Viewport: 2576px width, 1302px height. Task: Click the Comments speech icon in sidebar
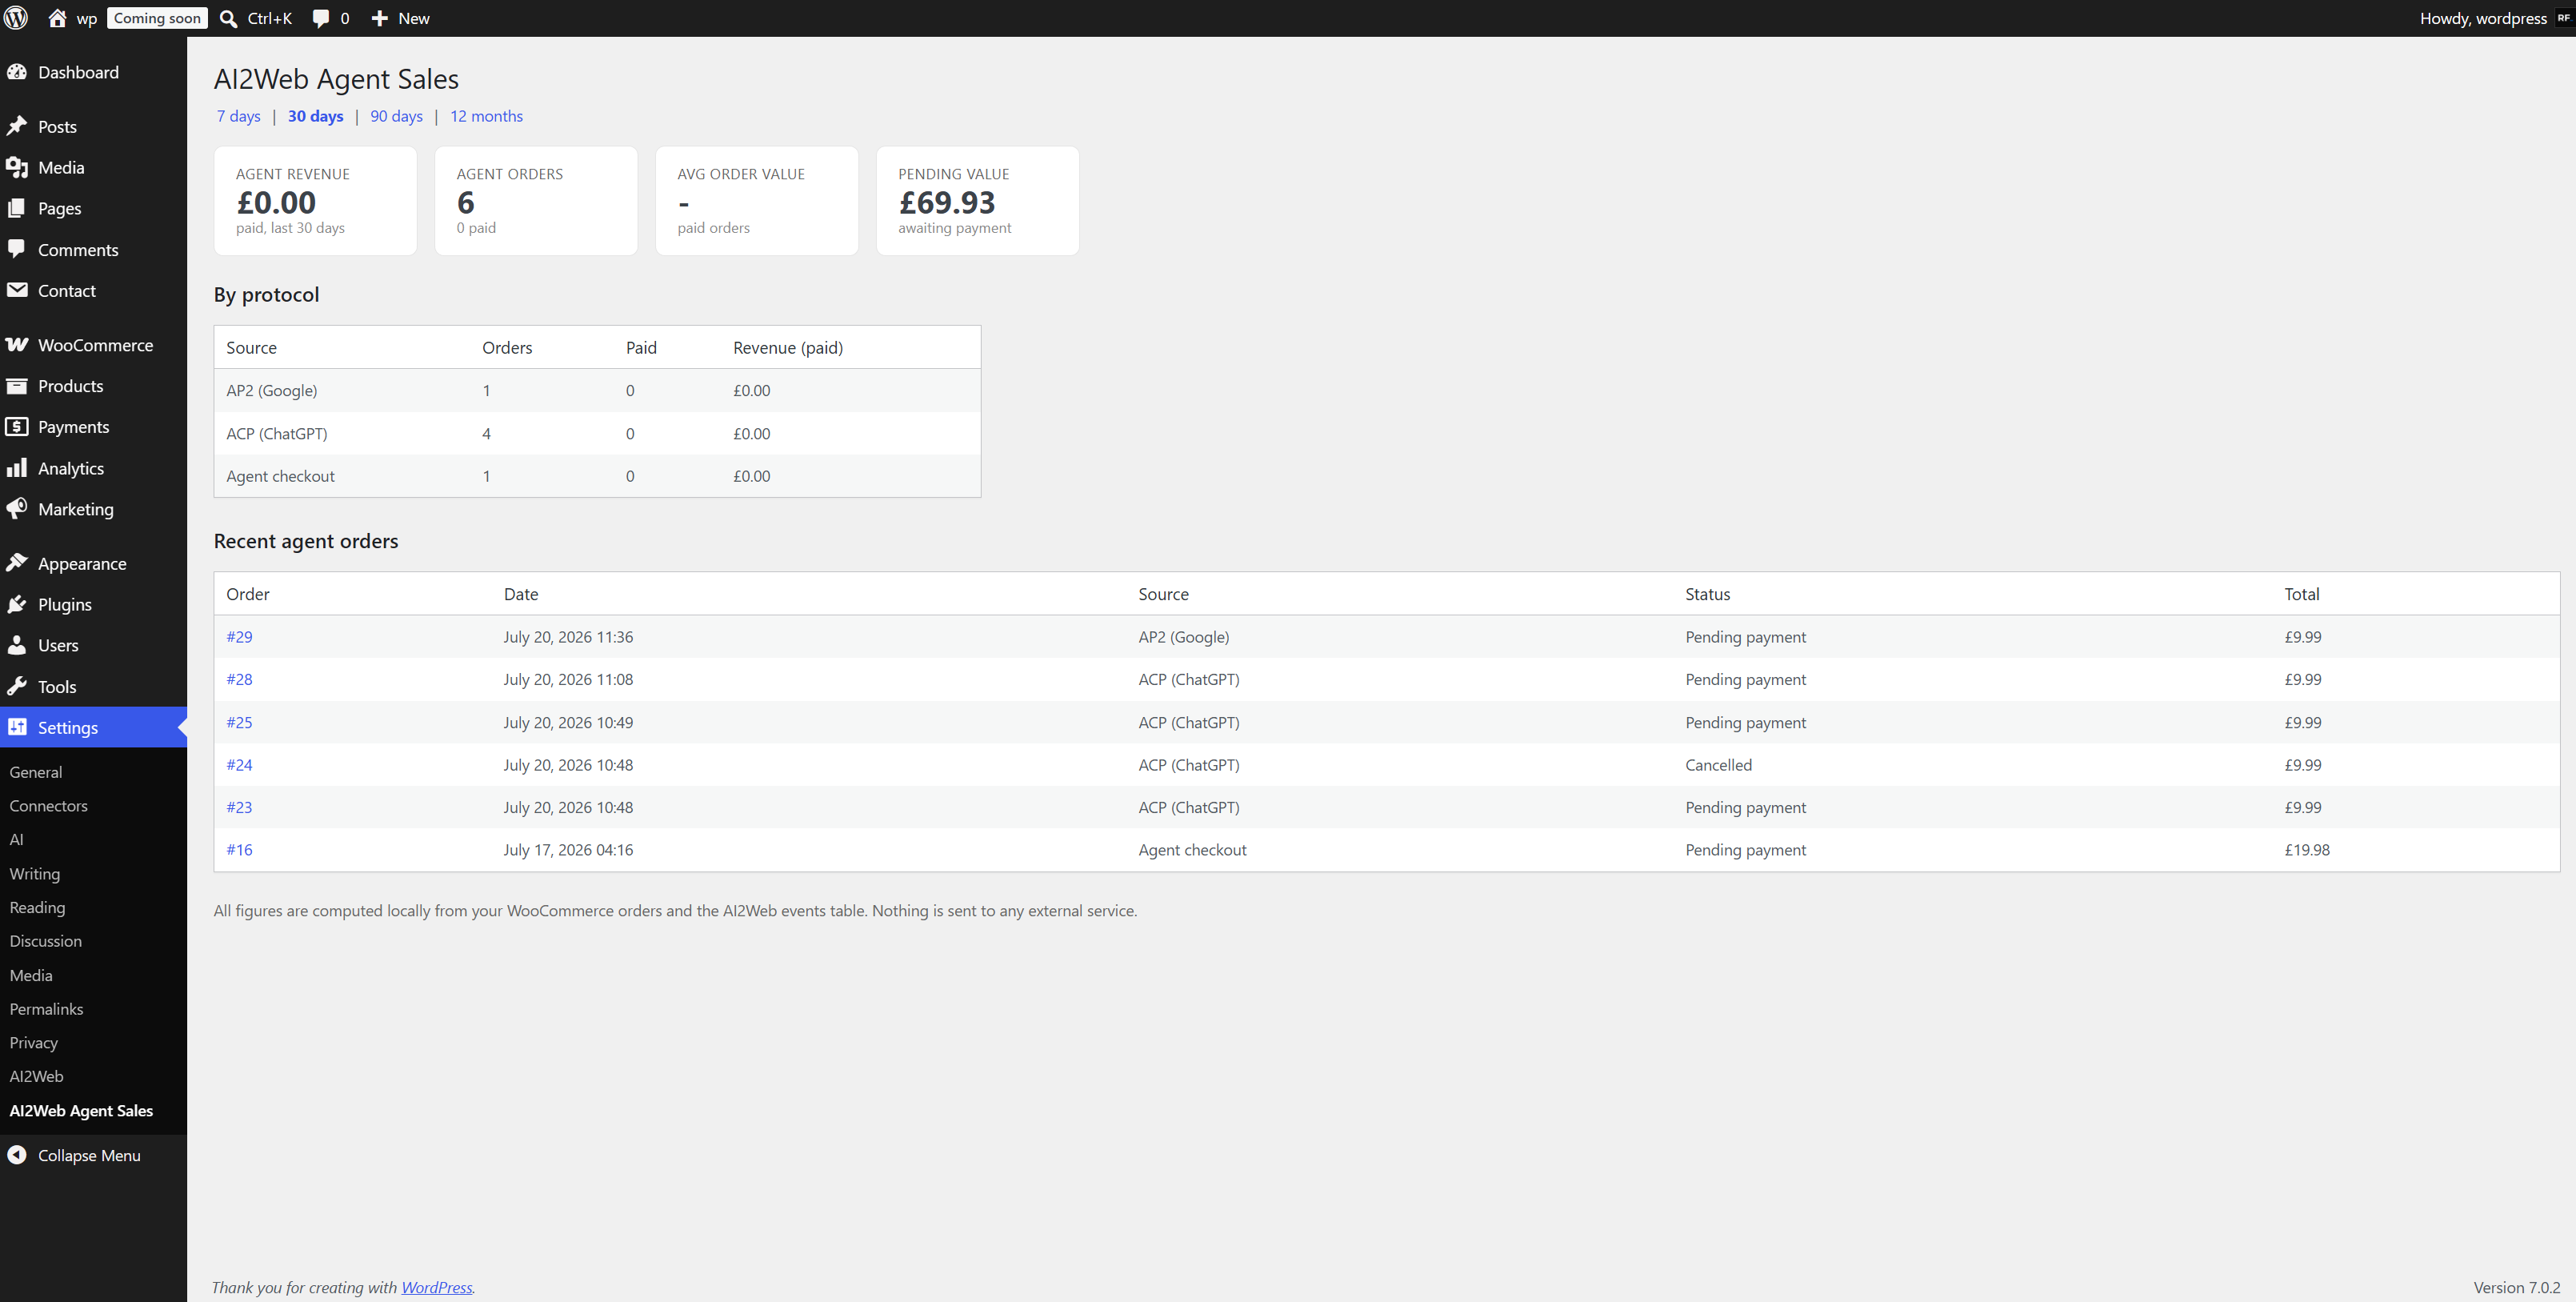click(17, 249)
